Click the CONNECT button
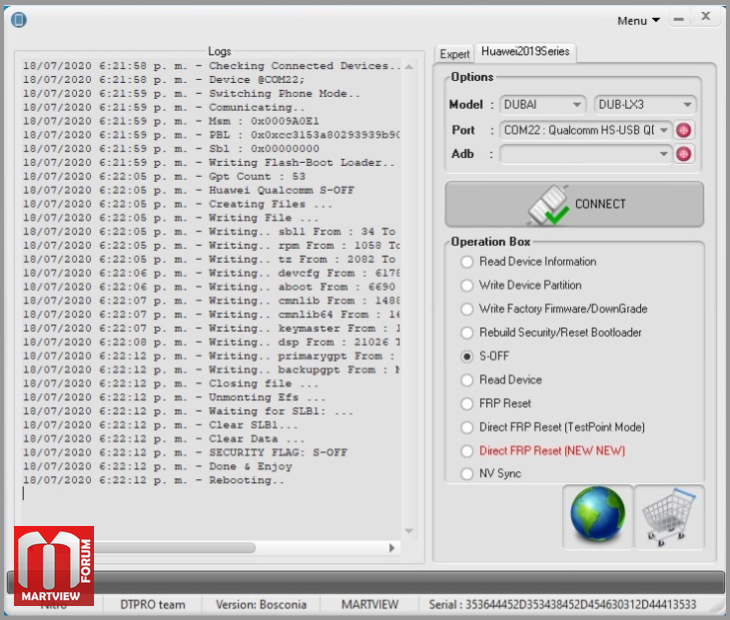 click(x=574, y=204)
